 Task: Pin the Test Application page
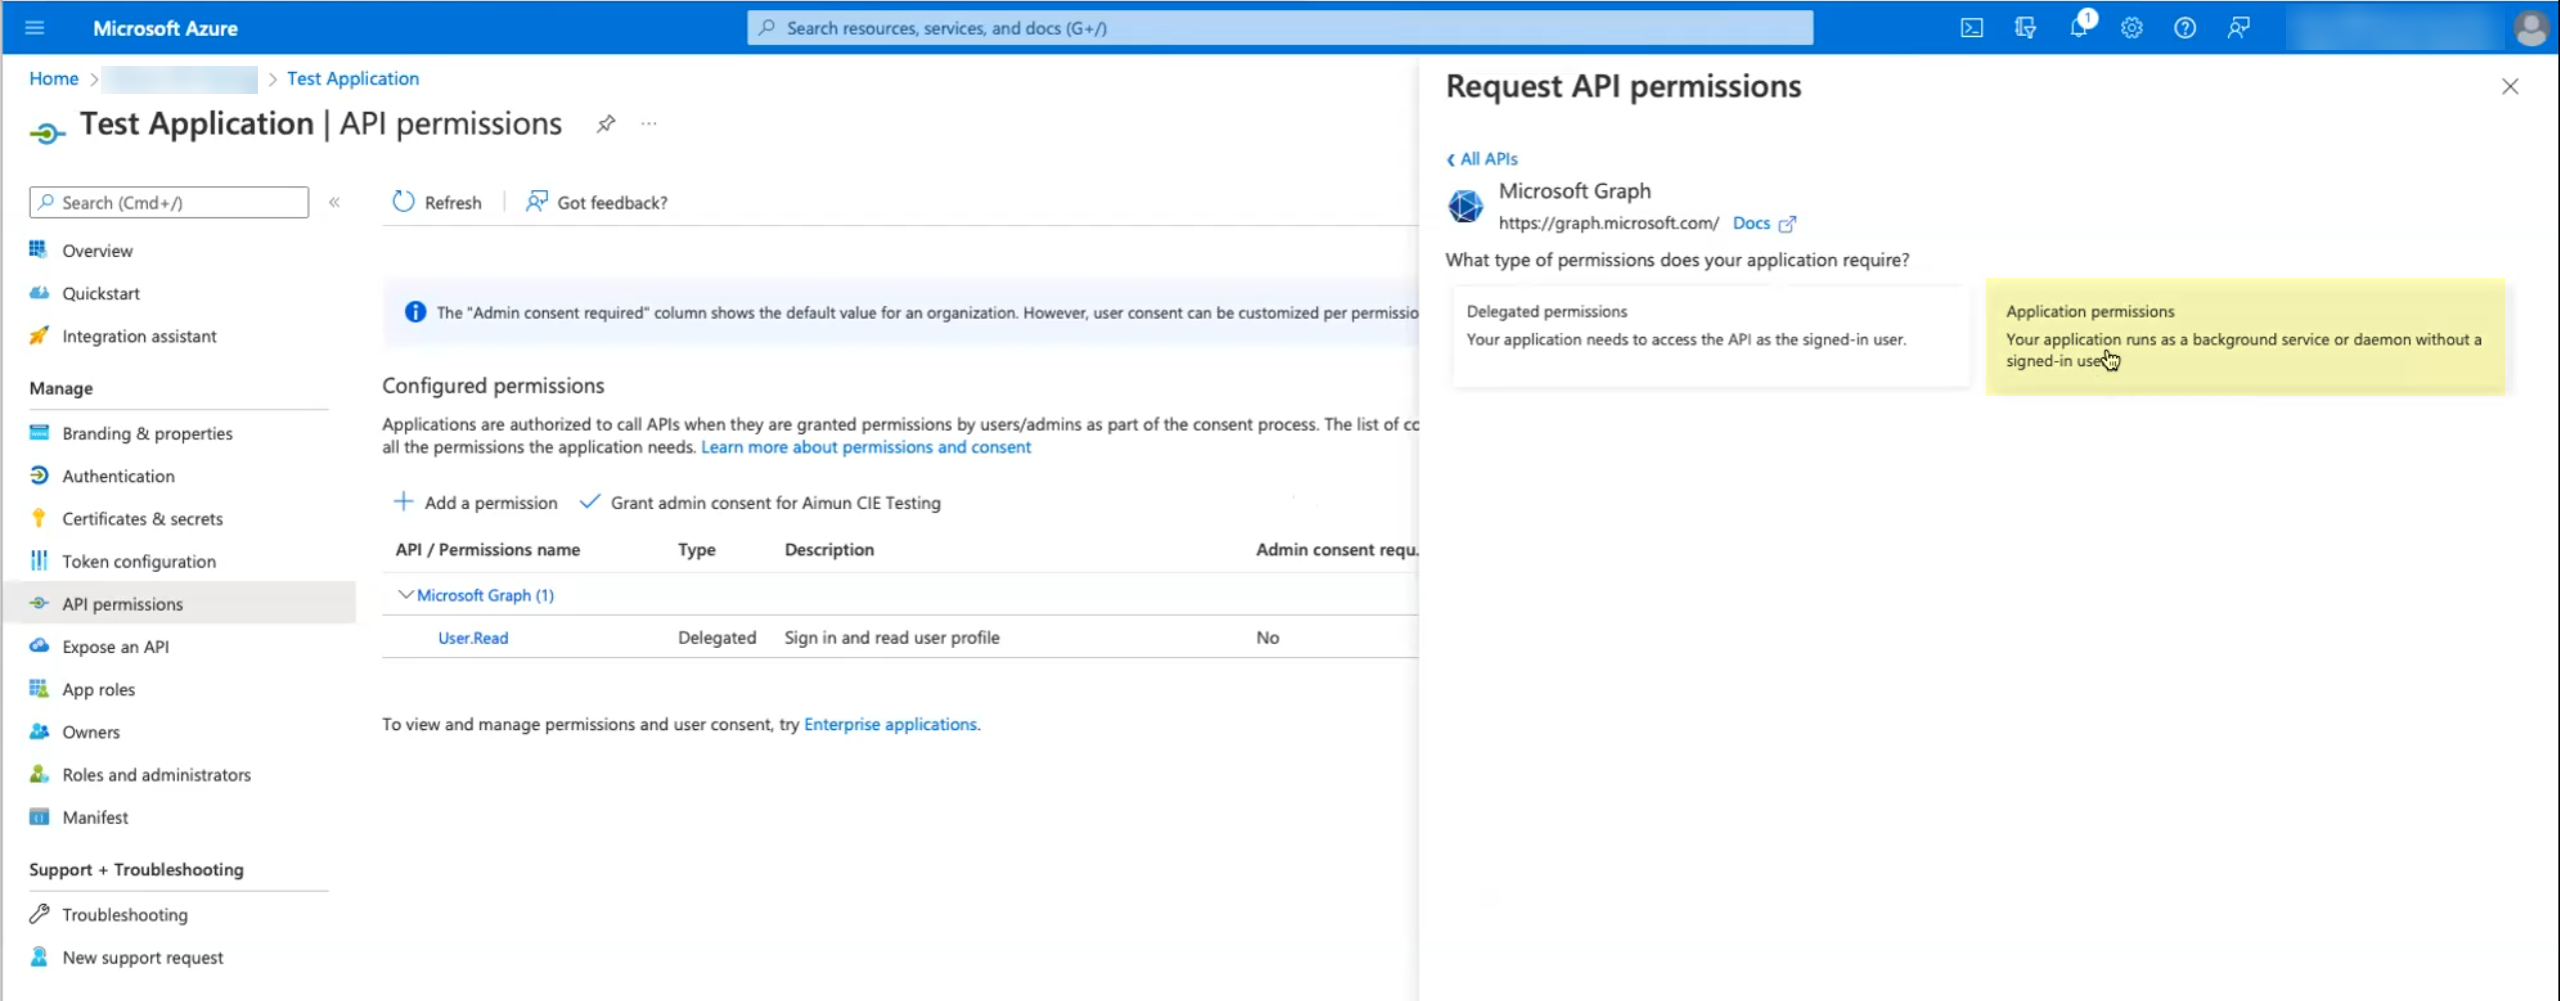[605, 124]
